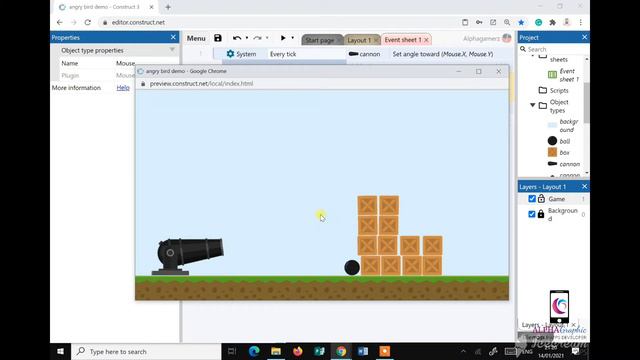Open Word from the taskbar
Viewport: 640px width, 360px height.
coord(363,351)
